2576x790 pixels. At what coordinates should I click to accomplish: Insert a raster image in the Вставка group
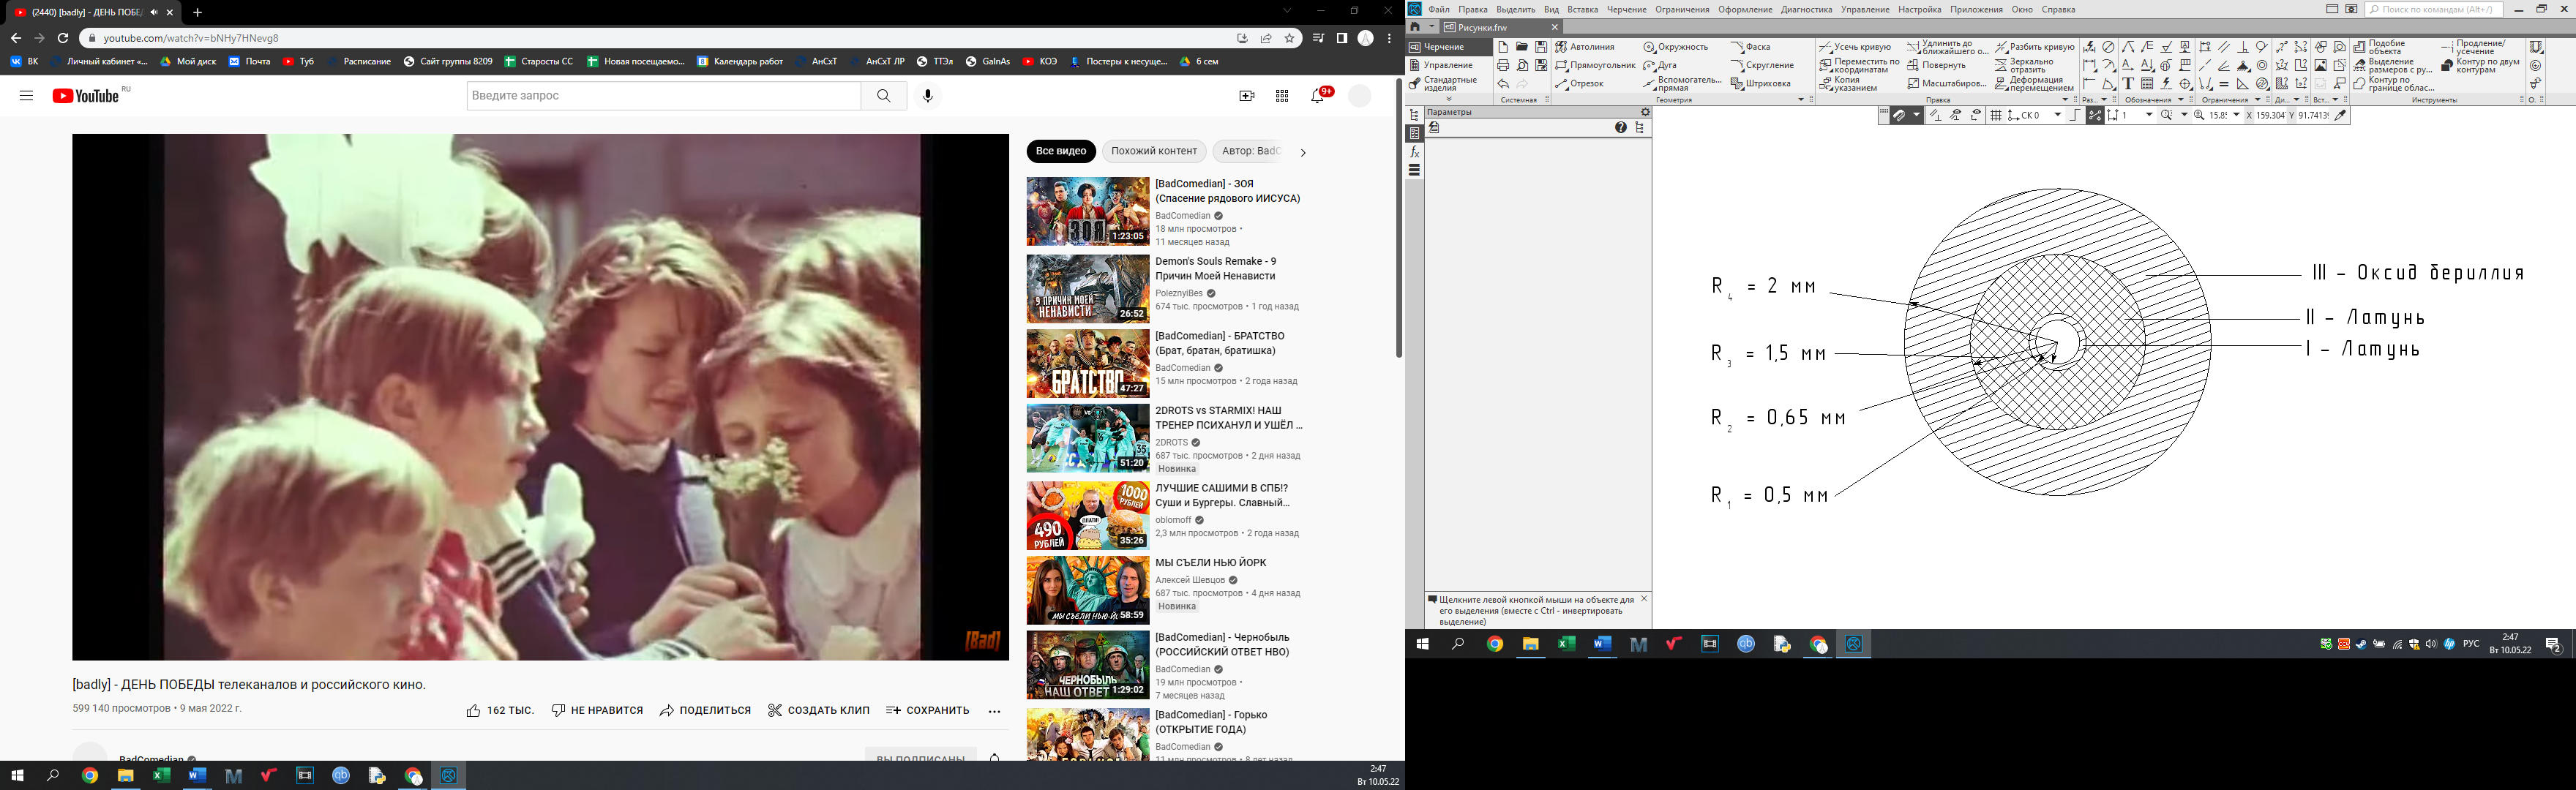[2320, 66]
